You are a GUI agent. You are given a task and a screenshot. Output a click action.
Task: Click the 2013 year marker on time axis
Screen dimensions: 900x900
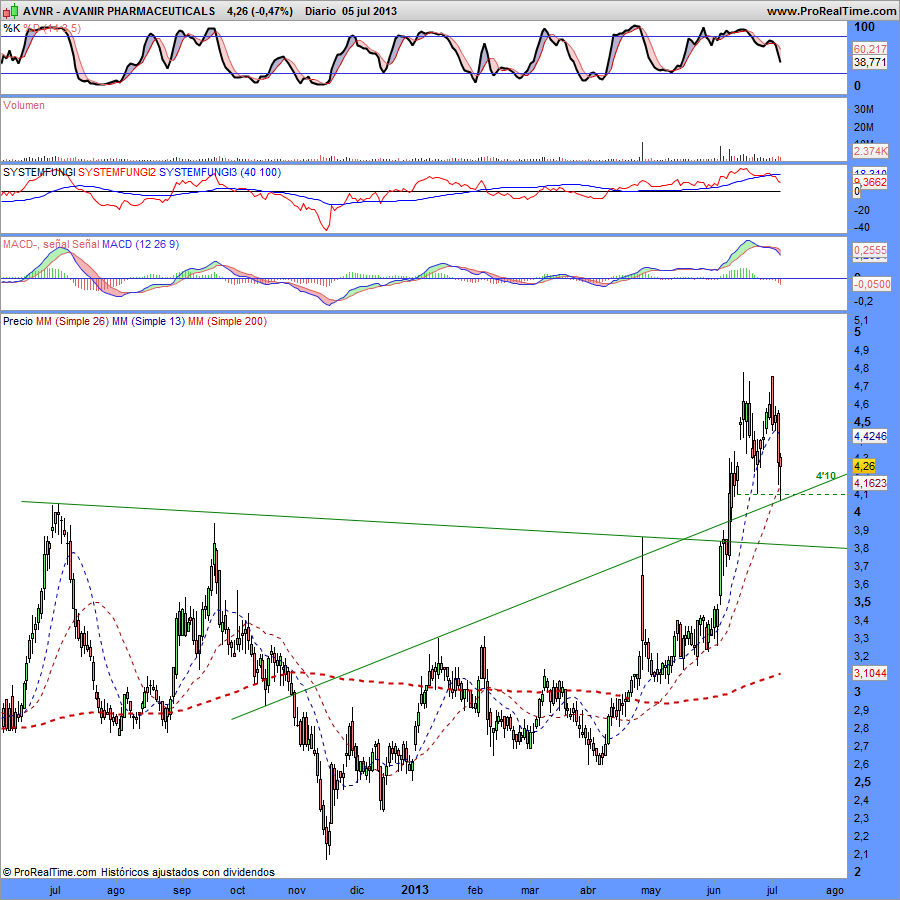[414, 890]
